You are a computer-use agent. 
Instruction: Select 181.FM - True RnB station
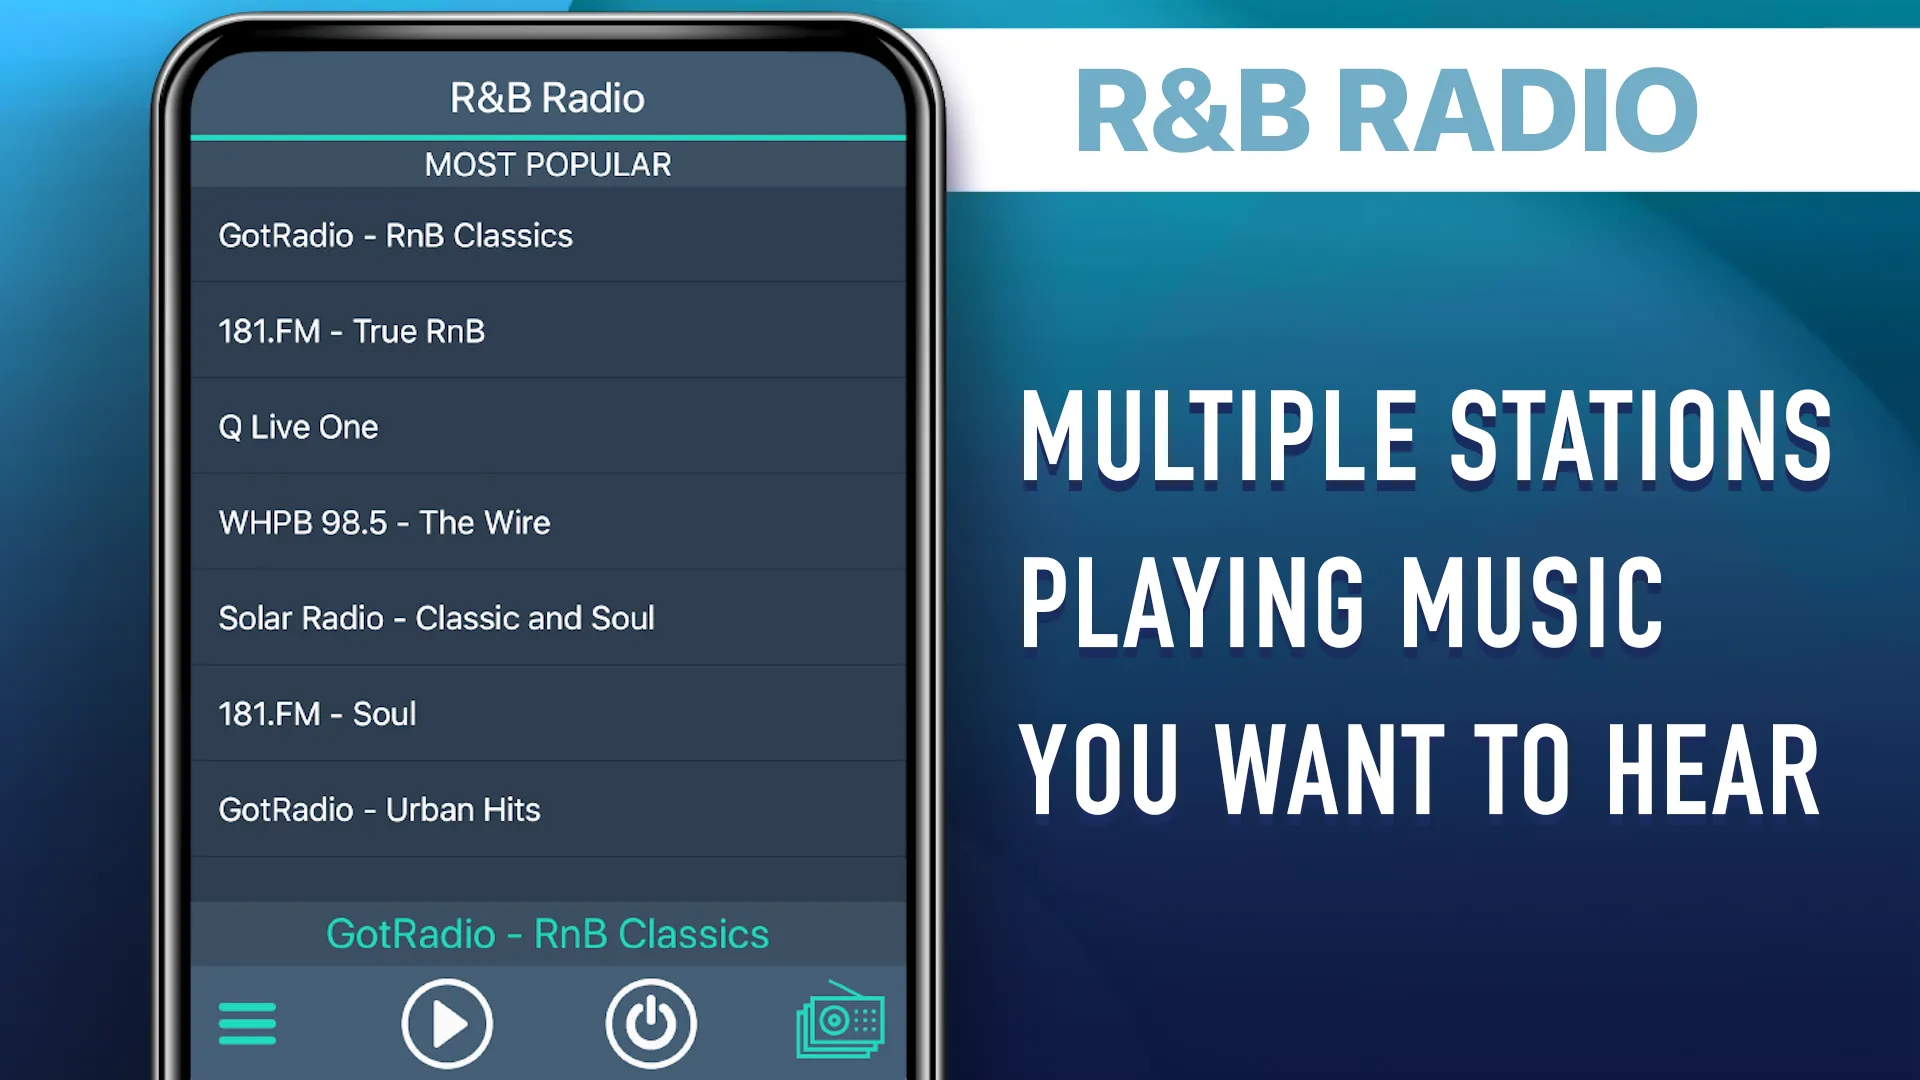click(547, 331)
